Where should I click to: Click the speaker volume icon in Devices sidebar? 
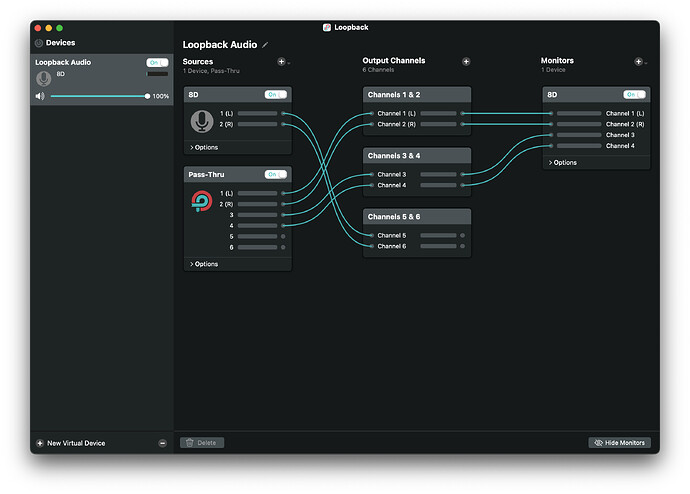pyautogui.click(x=40, y=96)
